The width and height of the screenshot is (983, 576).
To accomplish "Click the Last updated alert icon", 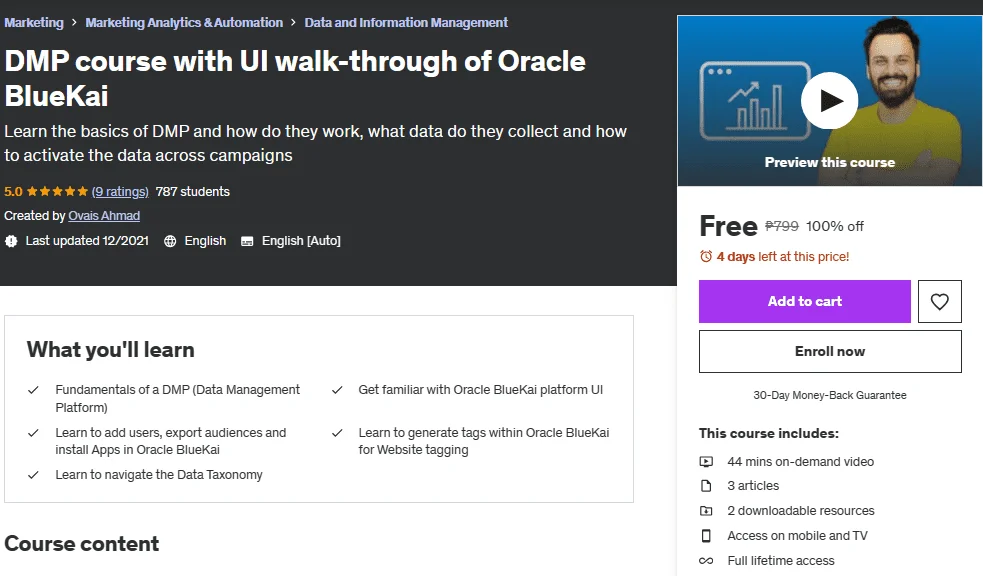I will [x=11, y=241].
